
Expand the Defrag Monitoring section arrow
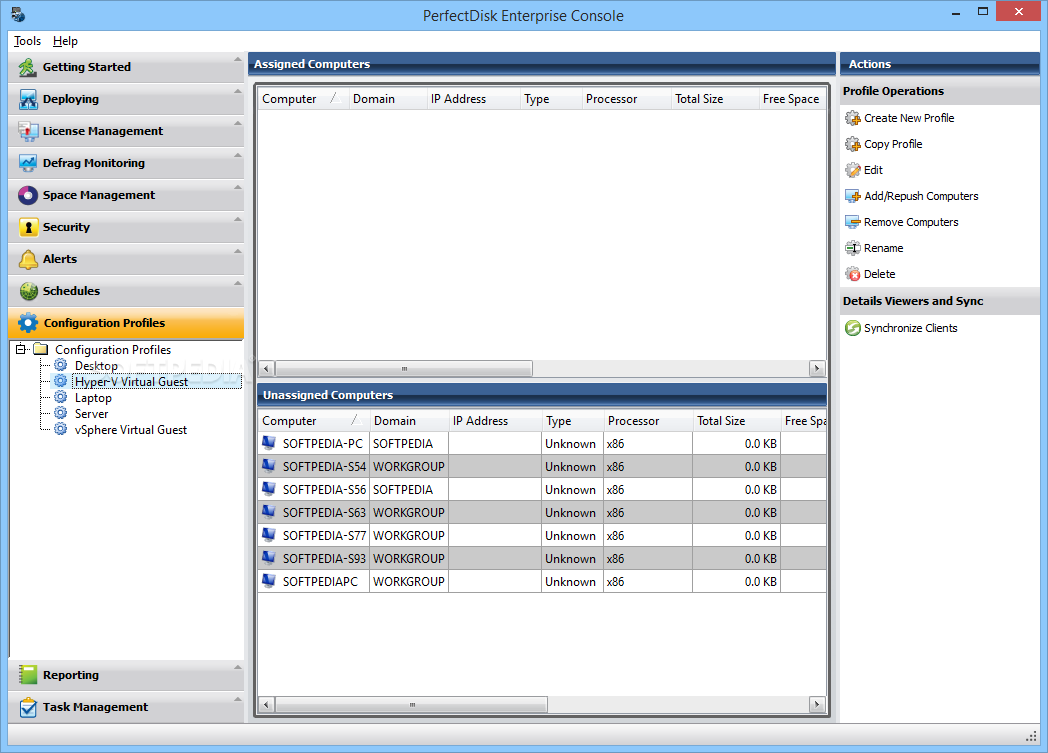click(237, 156)
